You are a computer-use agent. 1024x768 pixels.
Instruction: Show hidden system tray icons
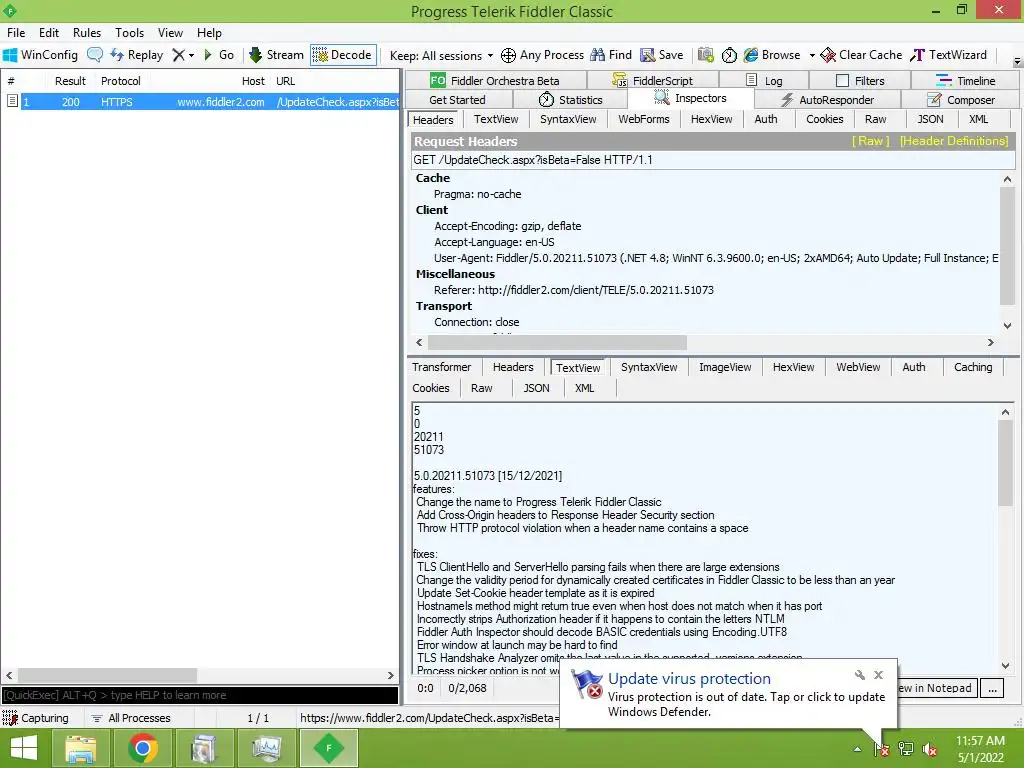857,750
